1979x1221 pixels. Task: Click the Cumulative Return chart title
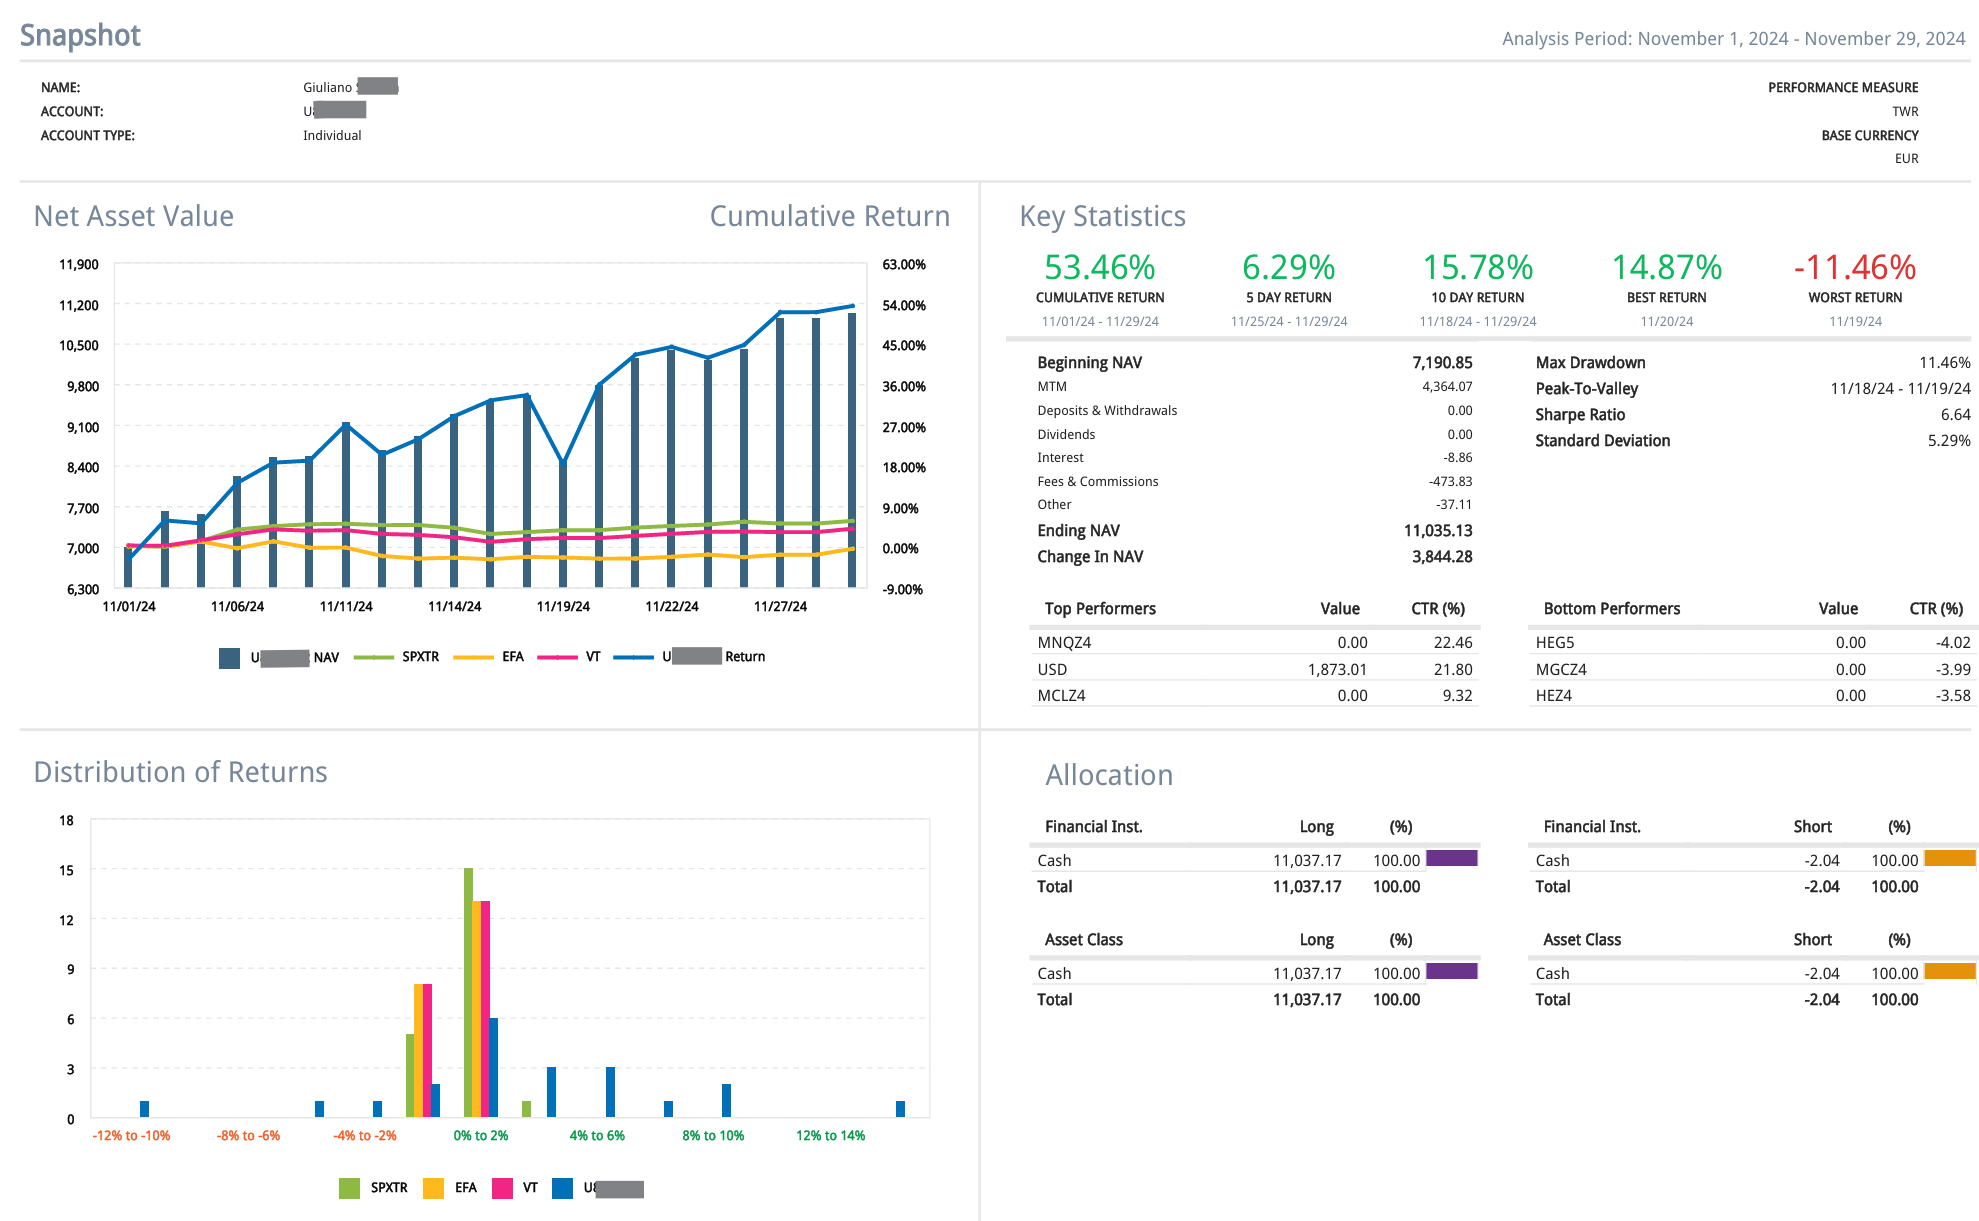(x=829, y=216)
